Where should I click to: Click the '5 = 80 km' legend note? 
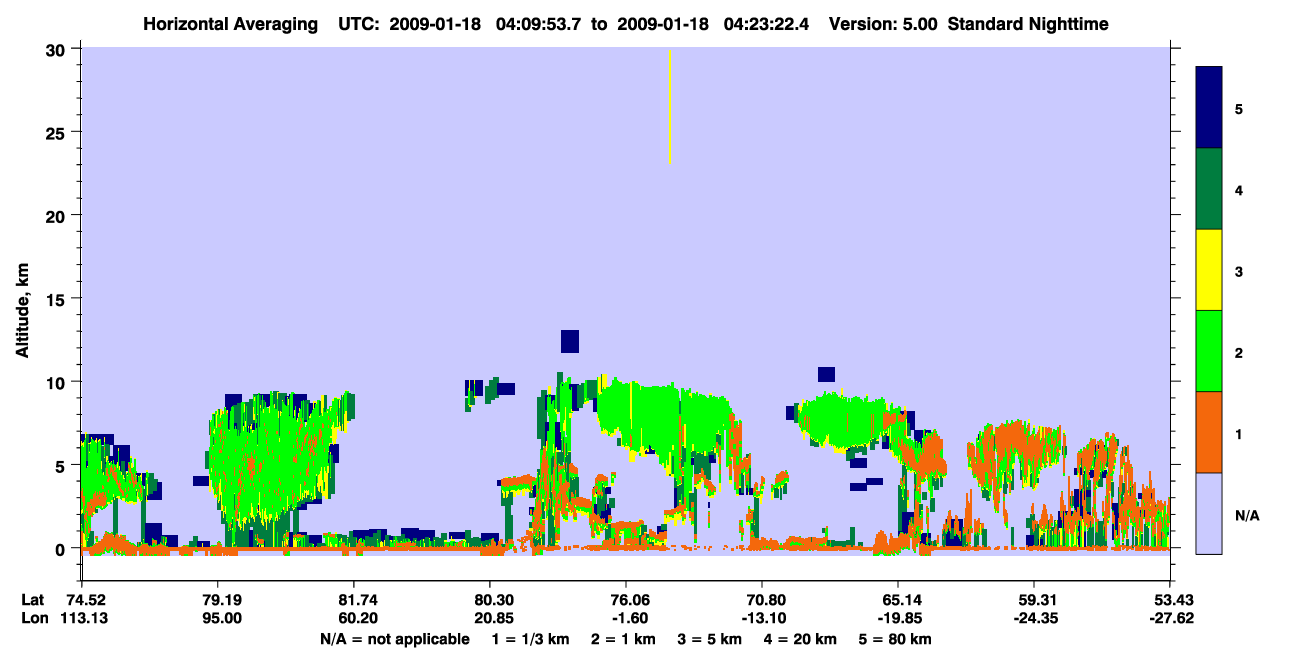(896, 639)
